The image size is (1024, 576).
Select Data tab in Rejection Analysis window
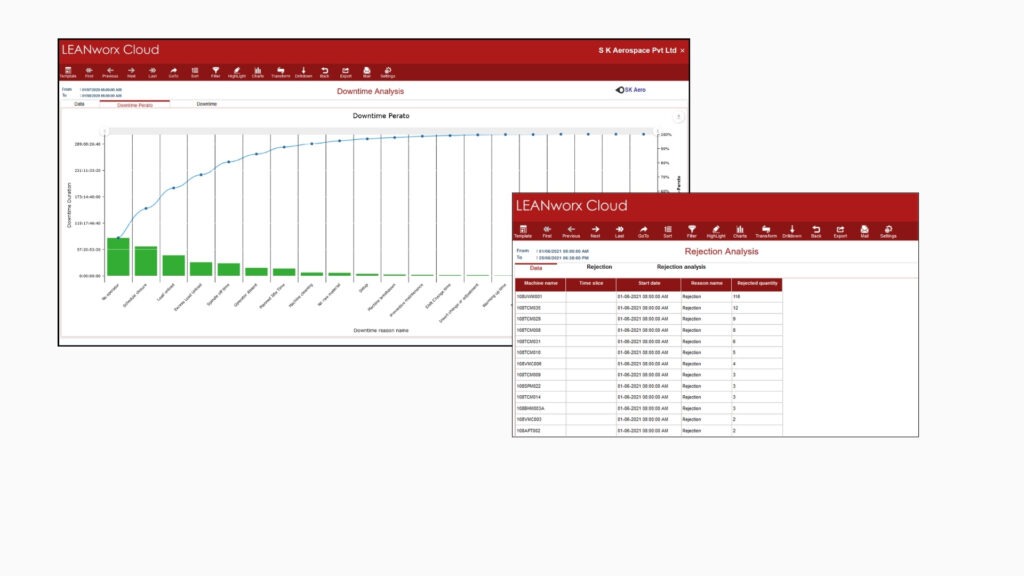pyautogui.click(x=536, y=268)
